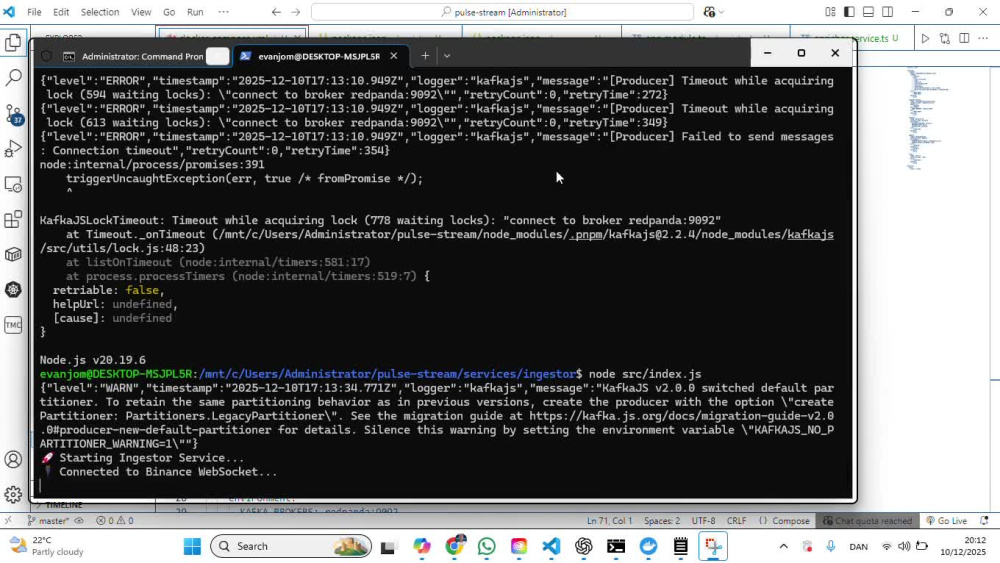
Task: Open editor More Actions ellipsis
Action: [983, 38]
